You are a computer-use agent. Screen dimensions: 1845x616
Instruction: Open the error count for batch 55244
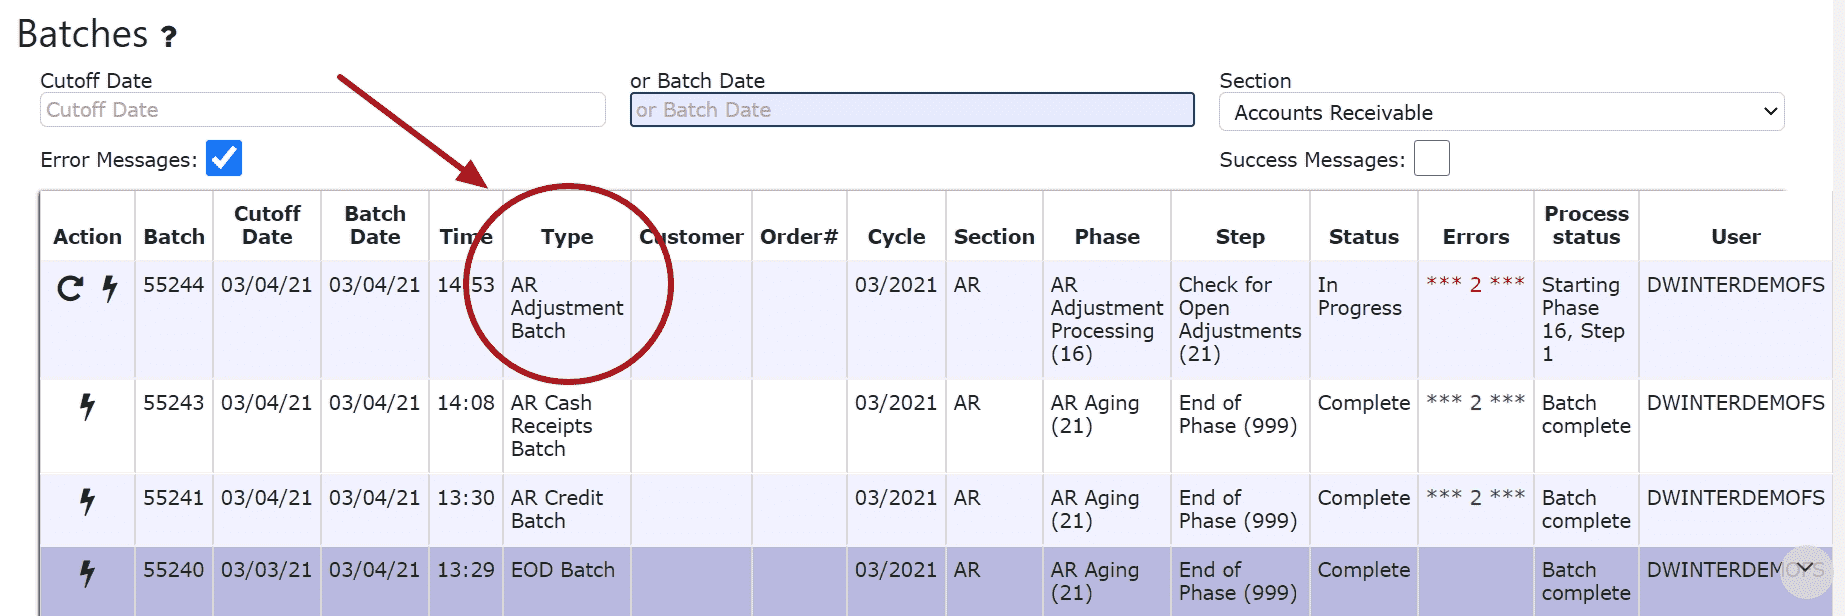click(1475, 284)
